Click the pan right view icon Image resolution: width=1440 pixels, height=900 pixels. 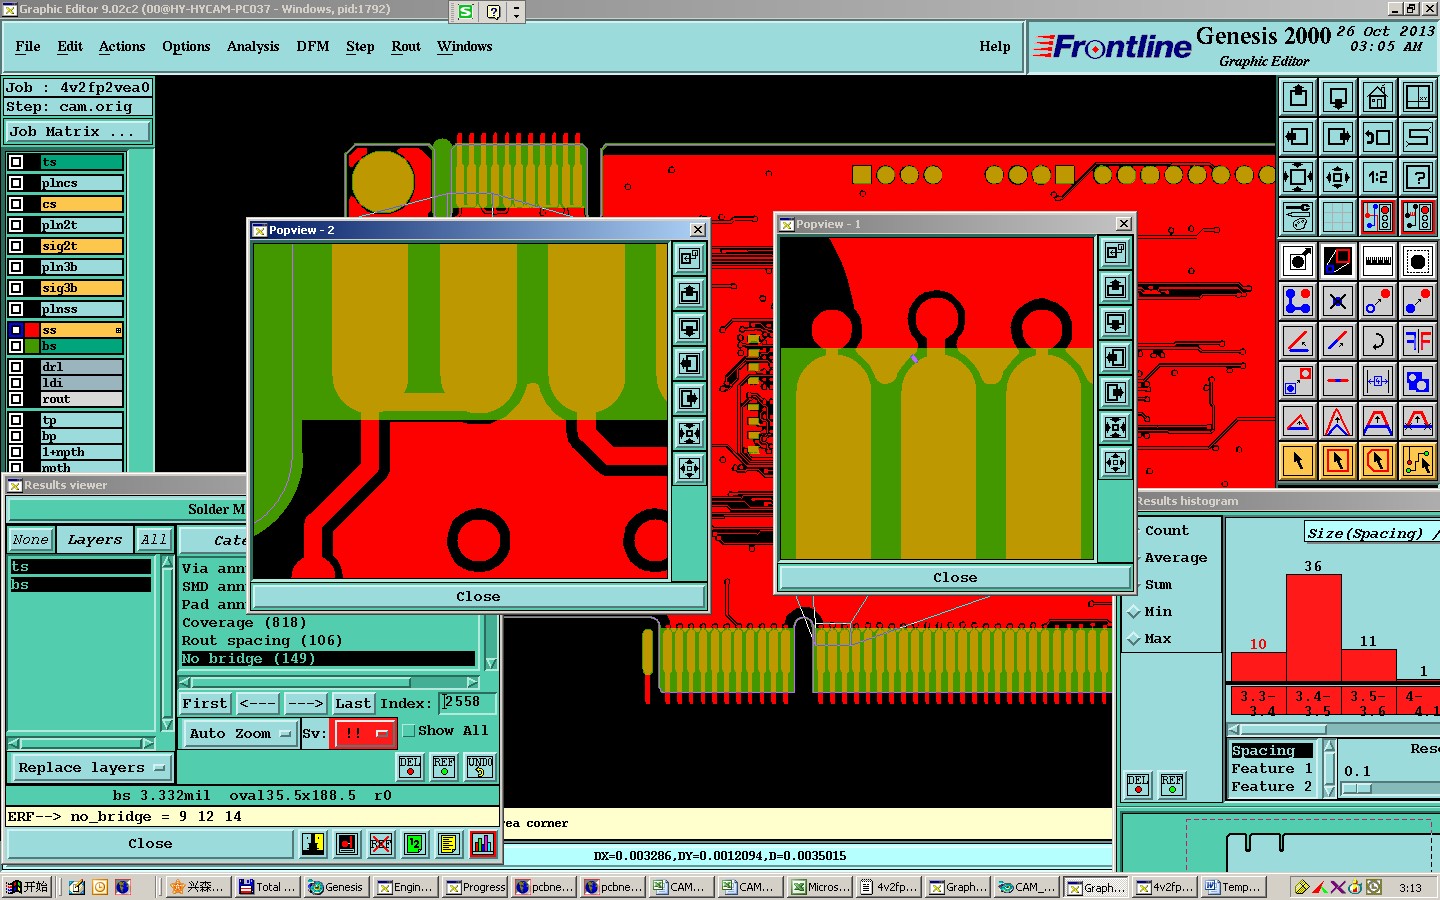(1338, 137)
